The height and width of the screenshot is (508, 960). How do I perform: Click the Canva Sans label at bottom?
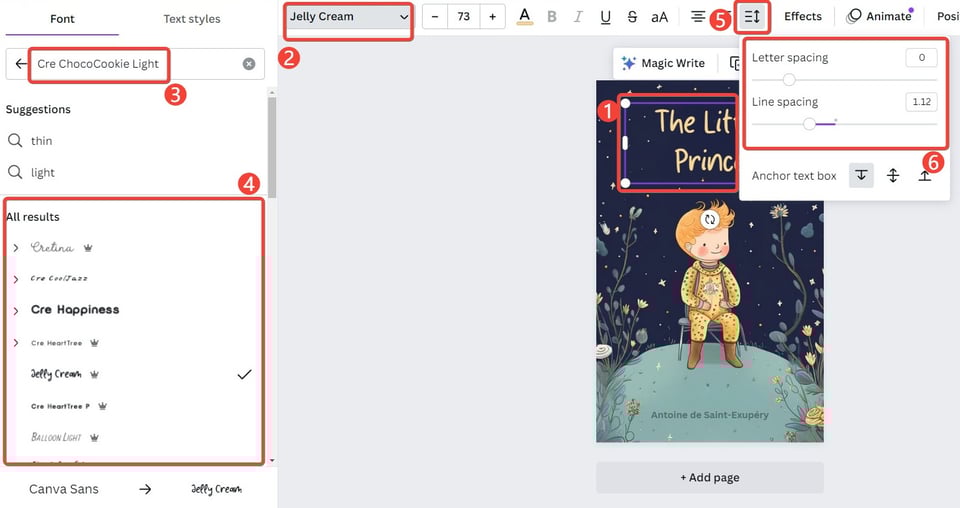[x=64, y=489]
